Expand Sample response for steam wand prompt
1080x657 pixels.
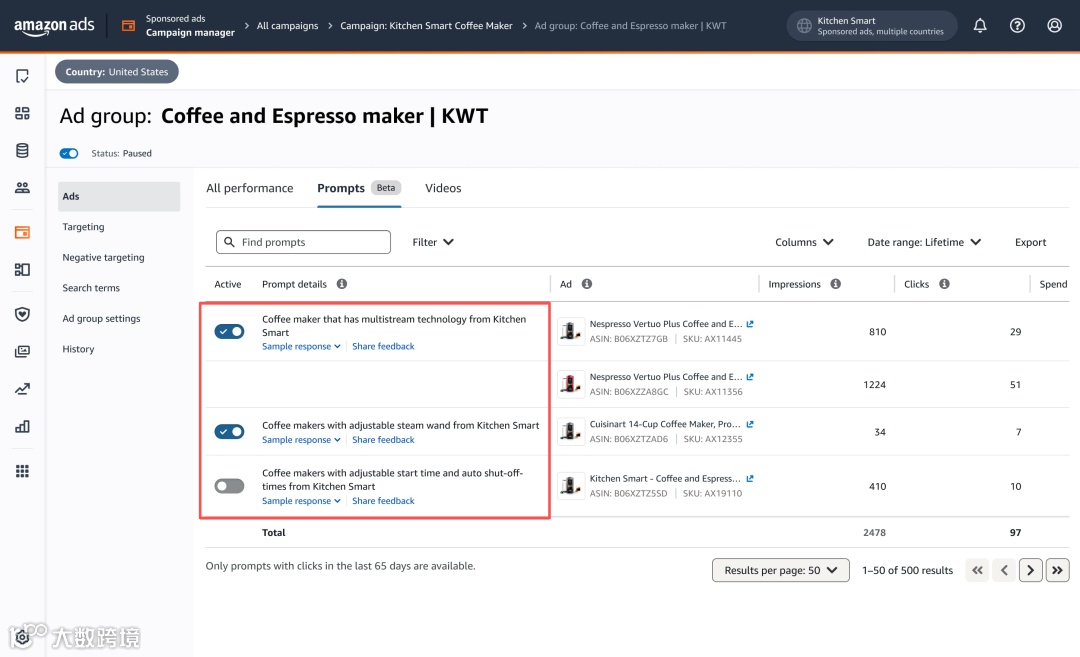301,440
